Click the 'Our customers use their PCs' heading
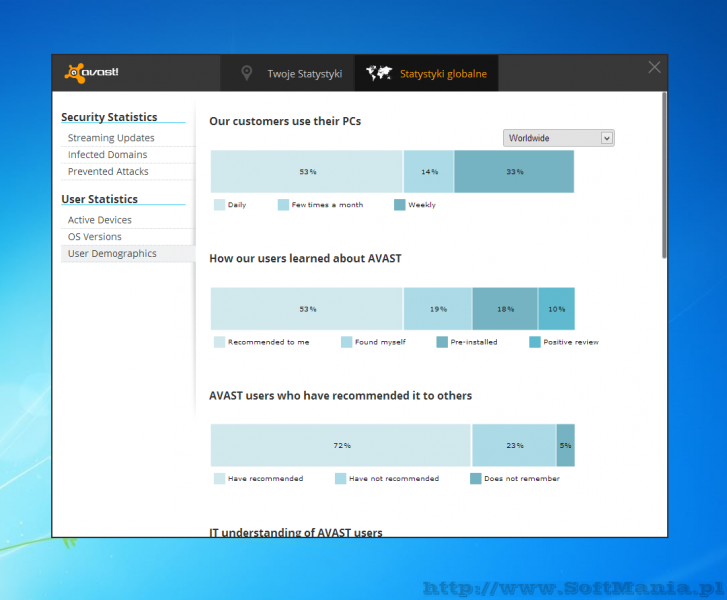The image size is (727, 600). 285,121
